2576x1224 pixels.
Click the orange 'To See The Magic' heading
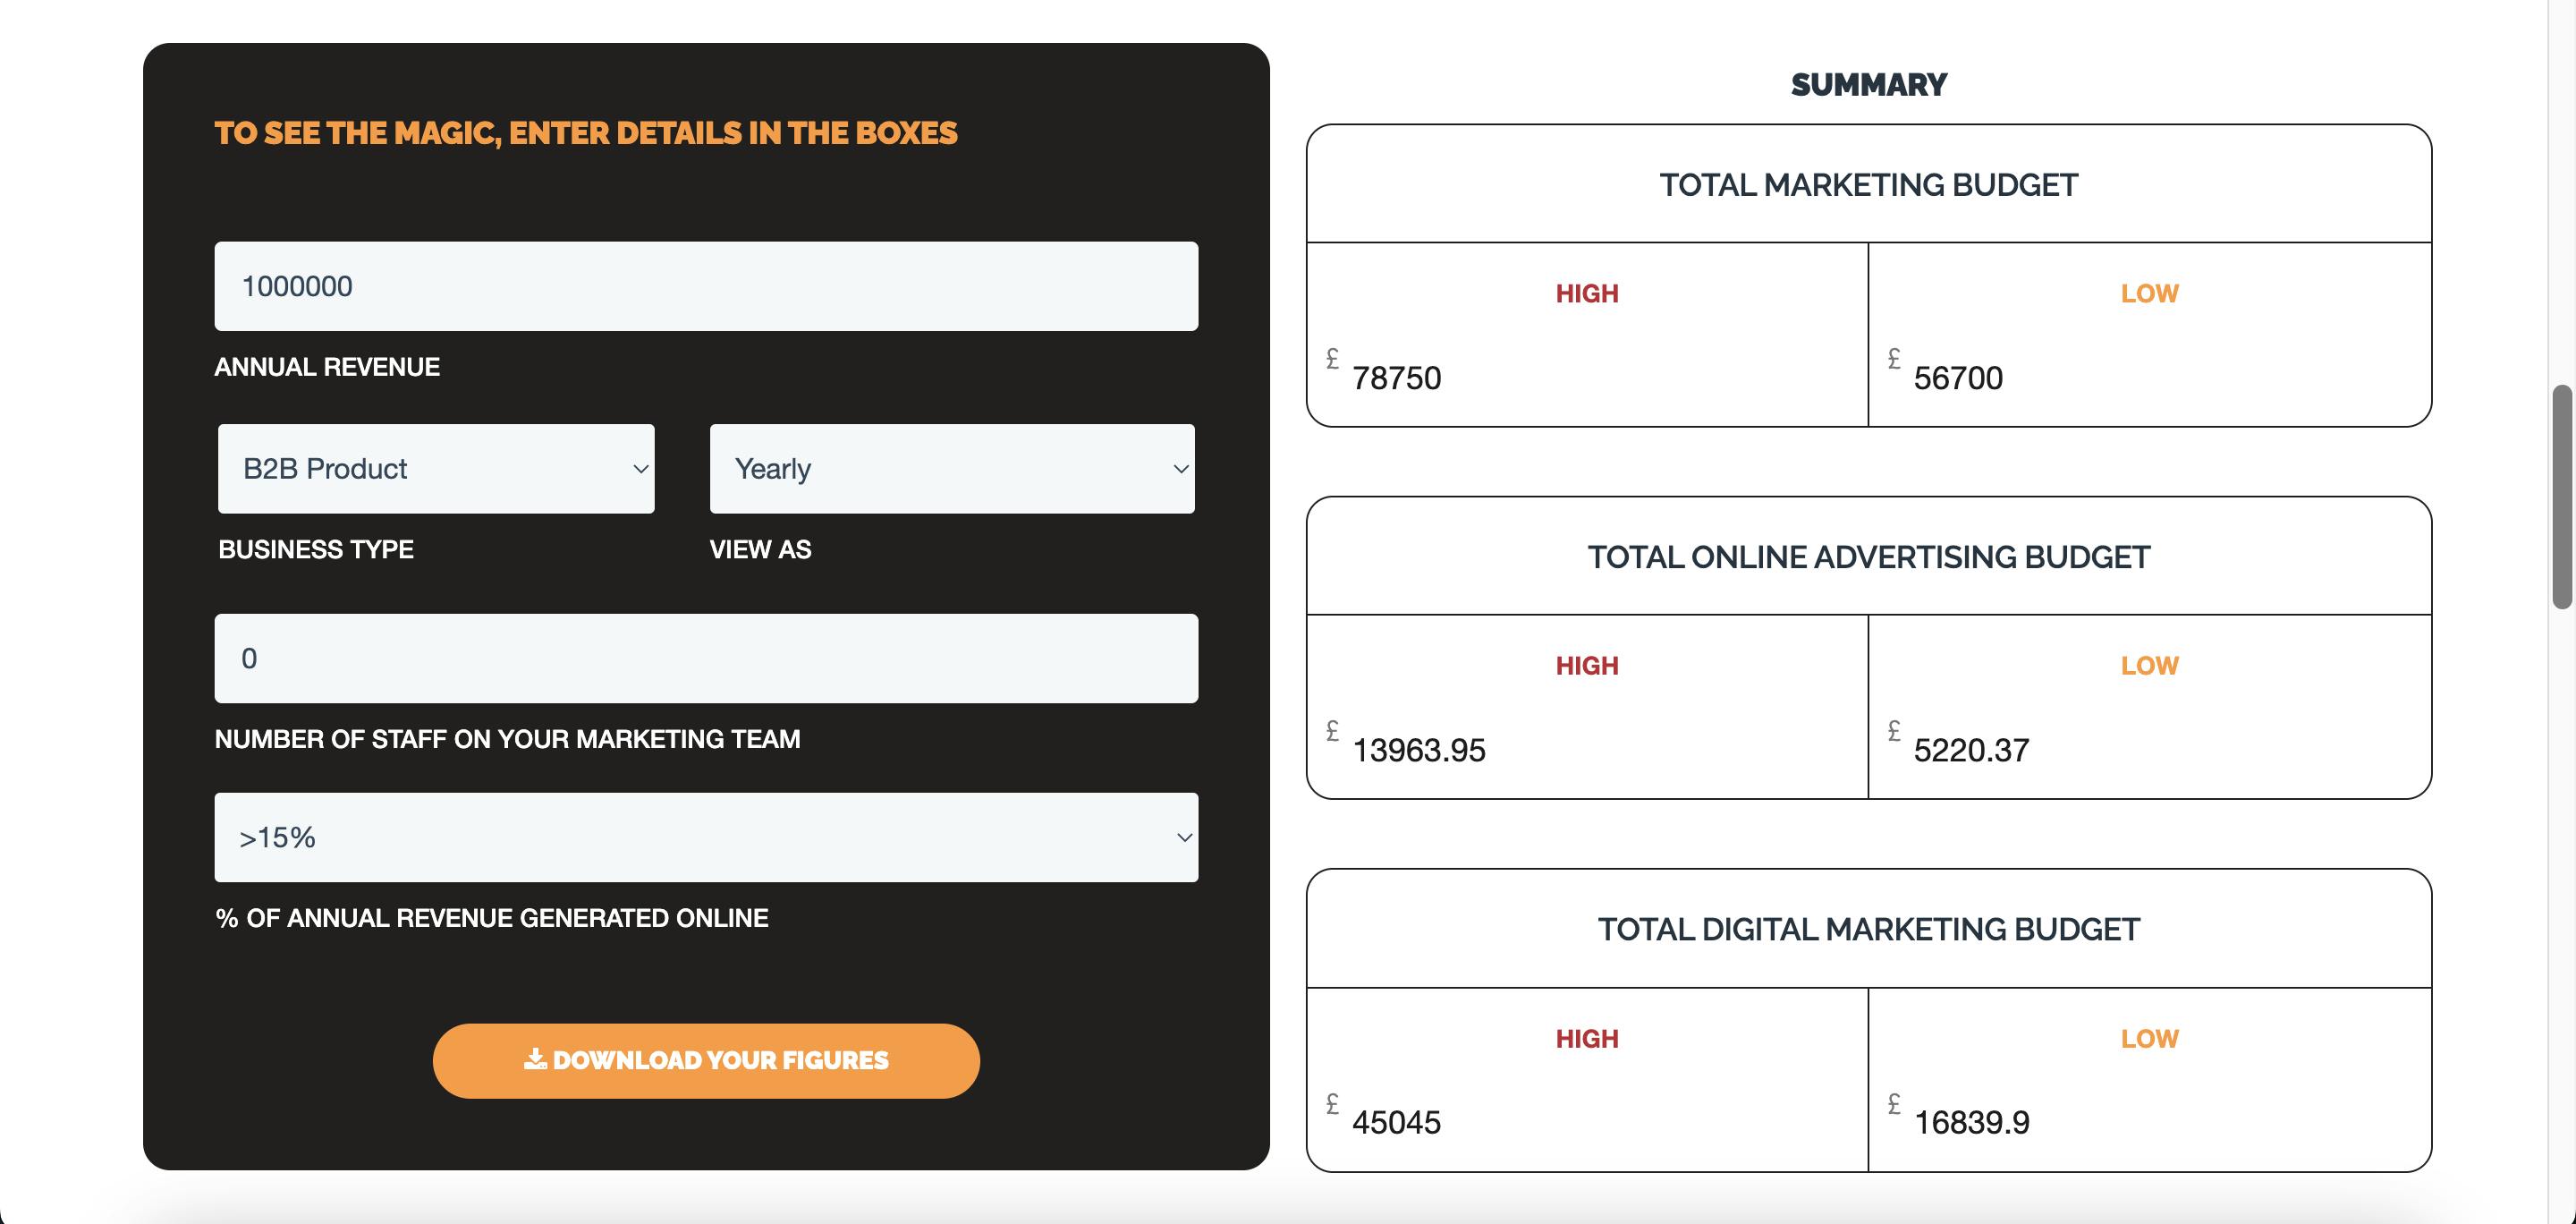(x=586, y=133)
